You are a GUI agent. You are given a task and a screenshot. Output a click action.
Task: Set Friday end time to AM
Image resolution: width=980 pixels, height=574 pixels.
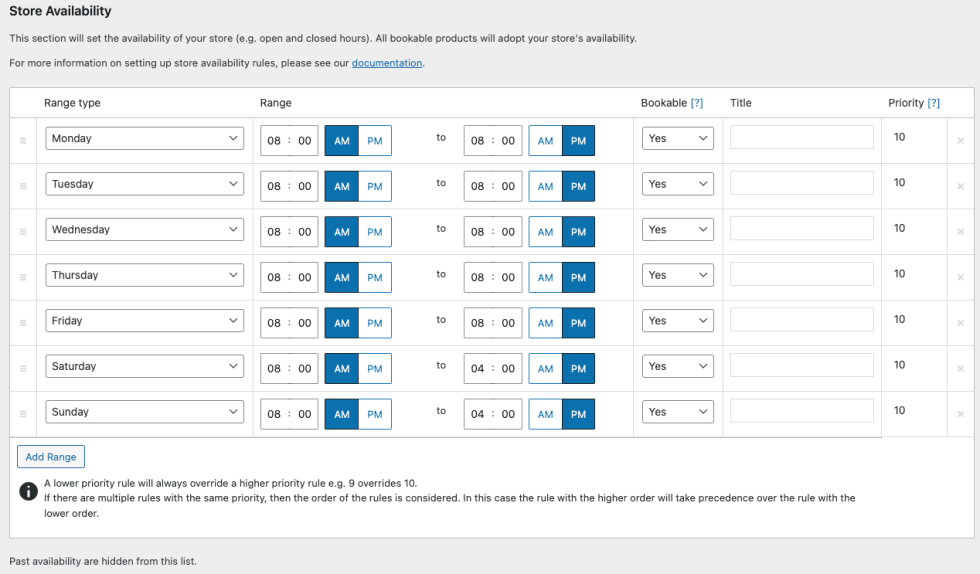click(545, 323)
